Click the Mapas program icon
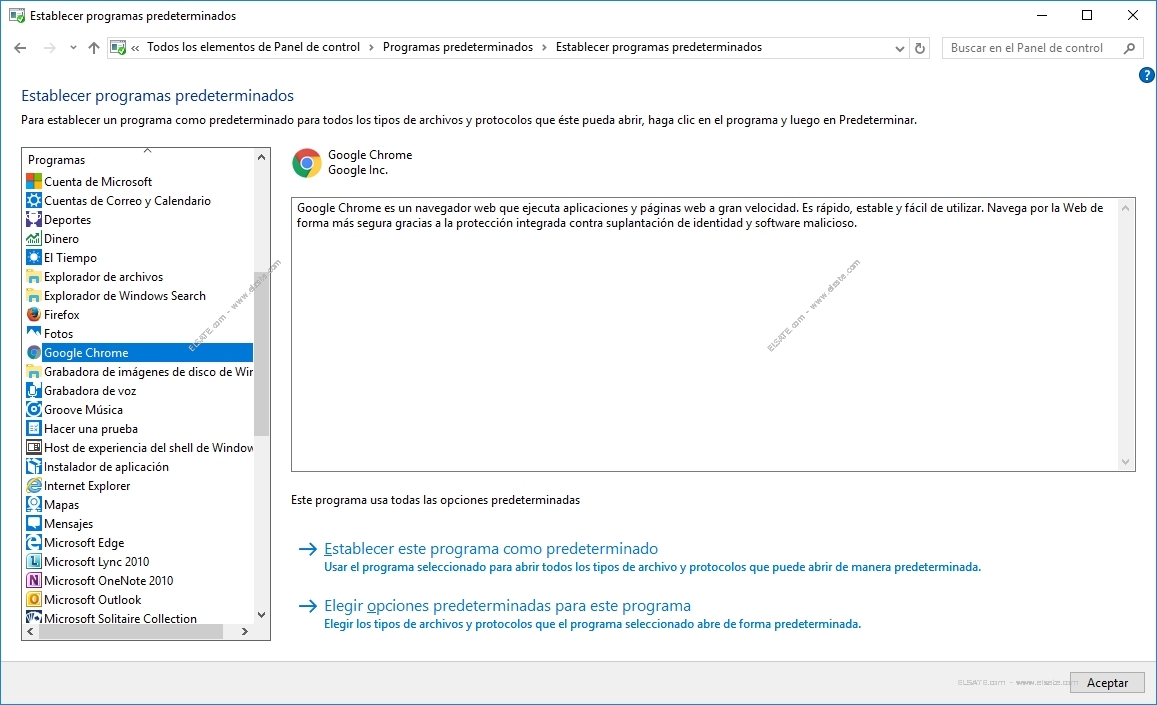The height and width of the screenshot is (705, 1157). [34, 505]
